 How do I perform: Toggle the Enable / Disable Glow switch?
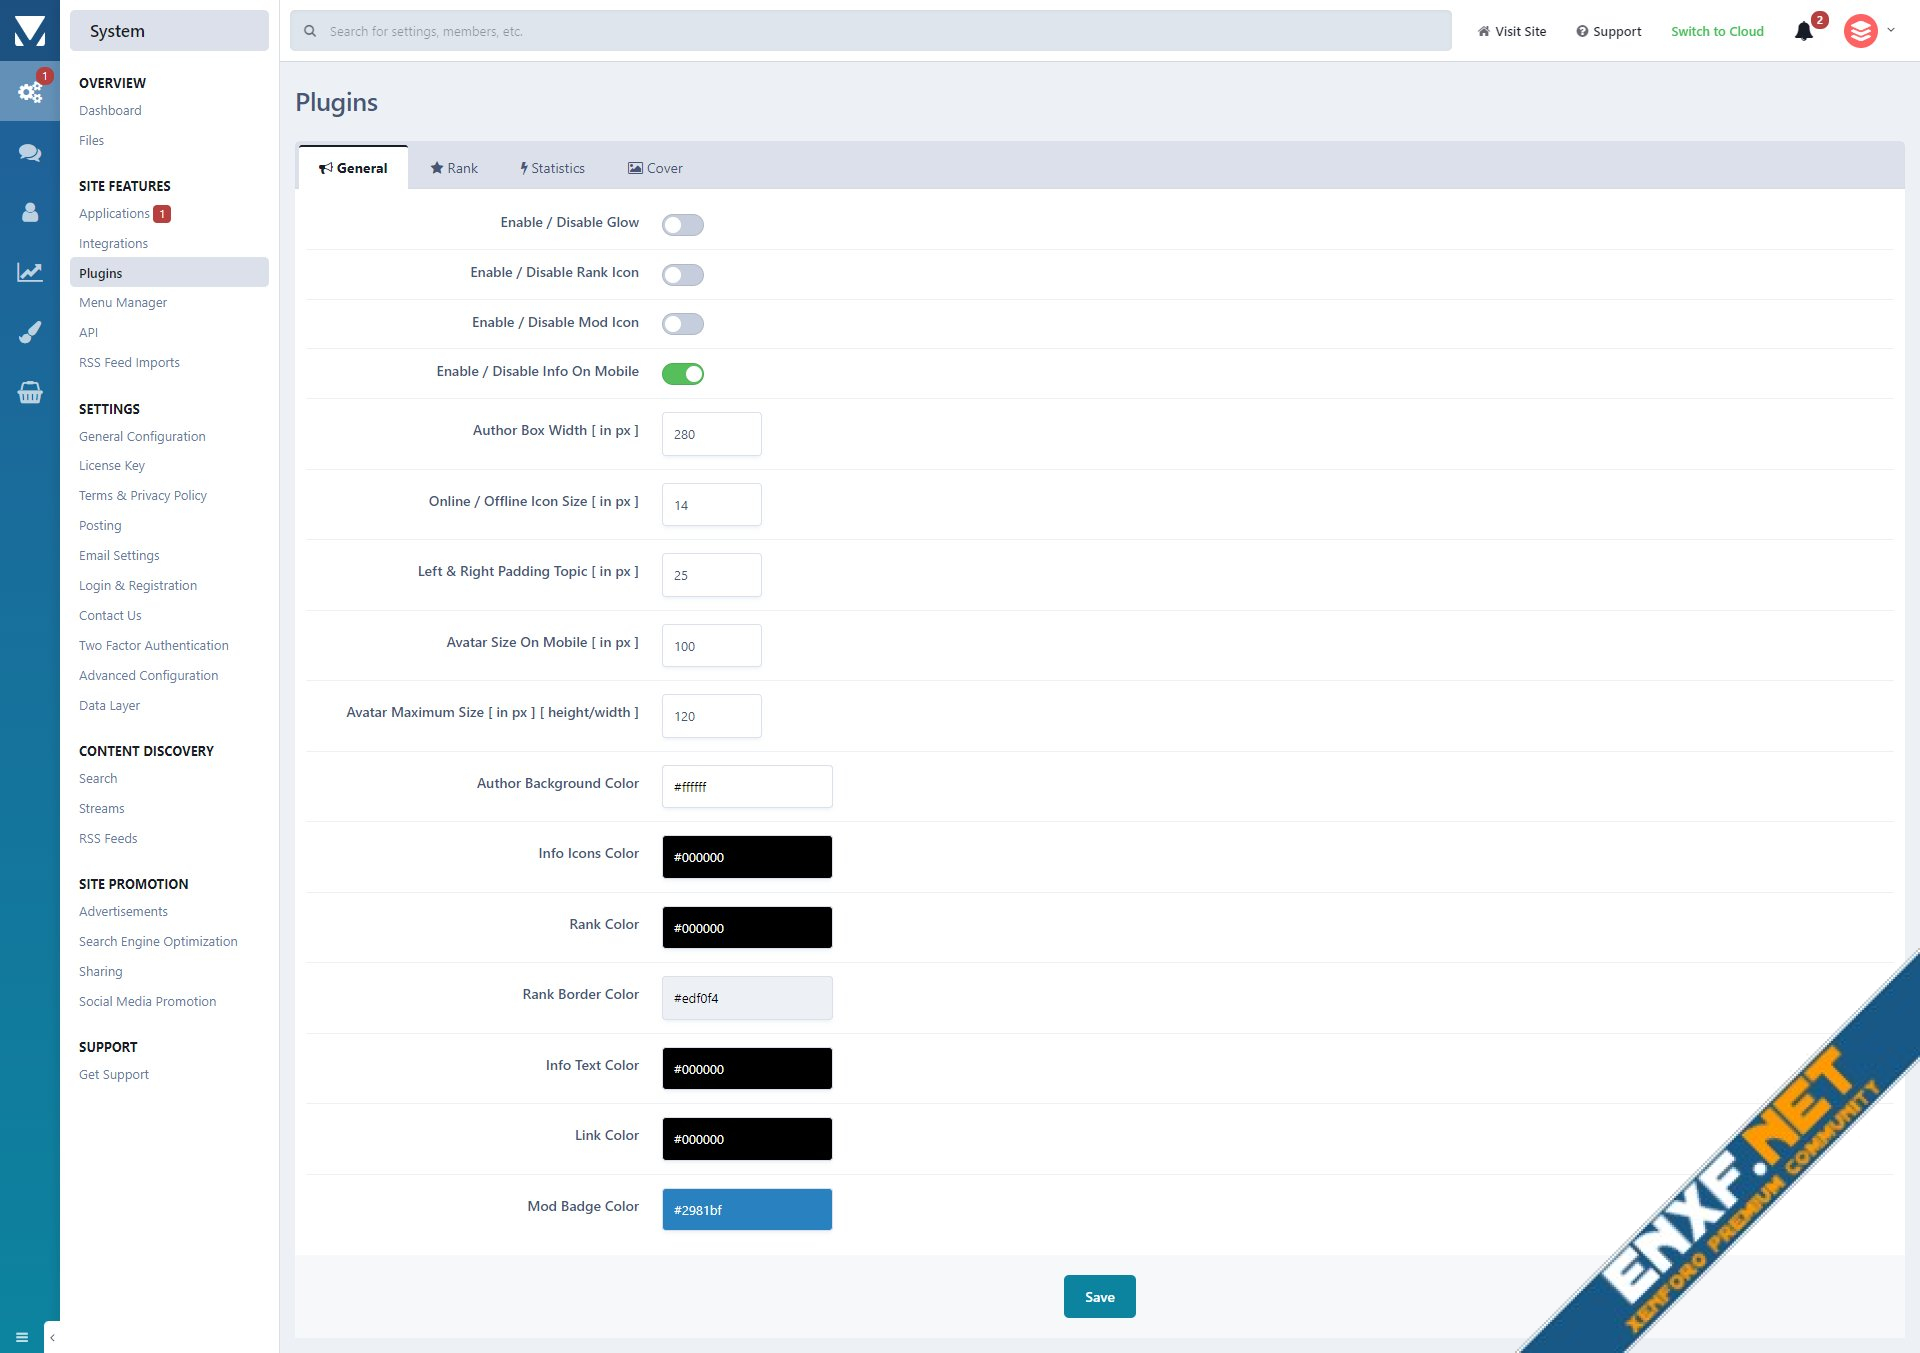pos(683,224)
